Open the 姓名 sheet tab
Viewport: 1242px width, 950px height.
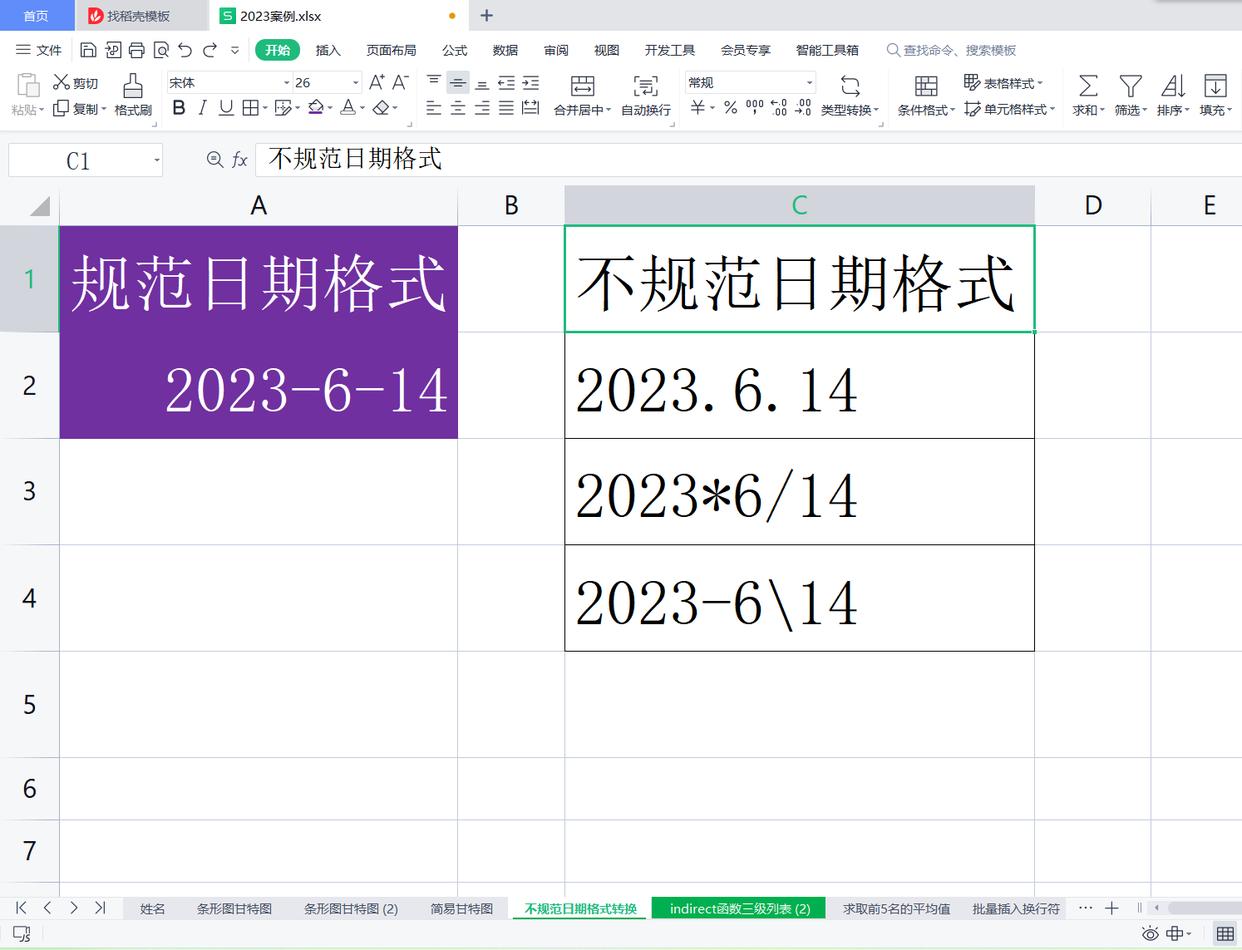pyautogui.click(x=153, y=908)
